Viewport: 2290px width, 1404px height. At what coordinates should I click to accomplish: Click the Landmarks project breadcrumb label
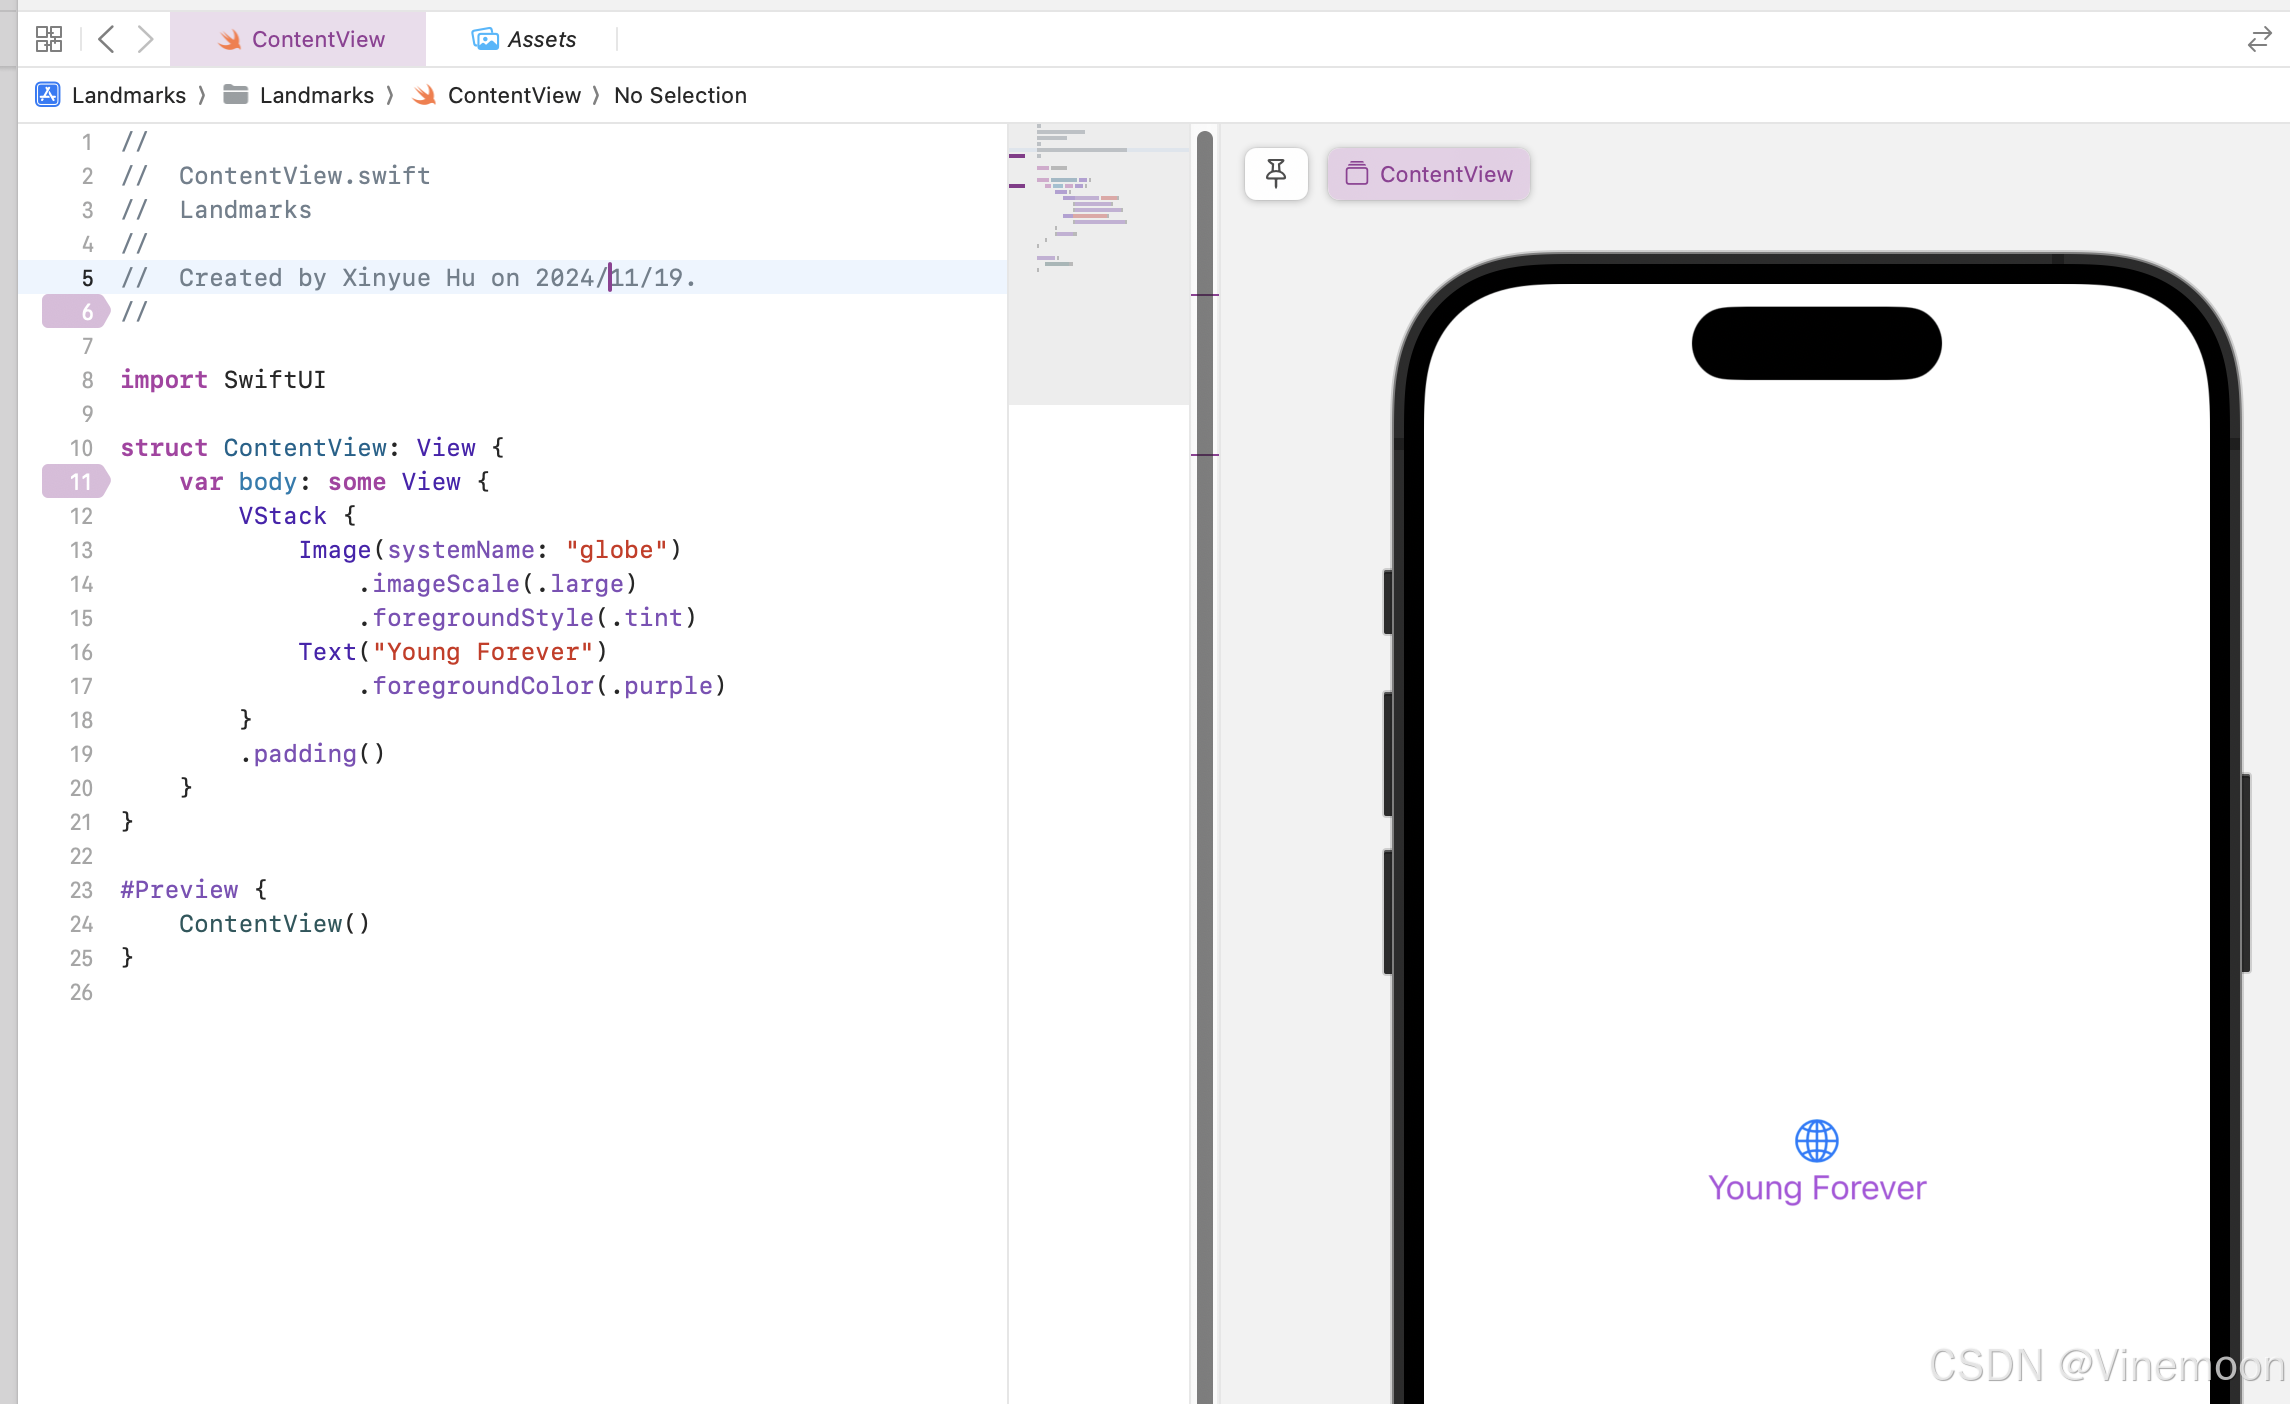point(128,95)
